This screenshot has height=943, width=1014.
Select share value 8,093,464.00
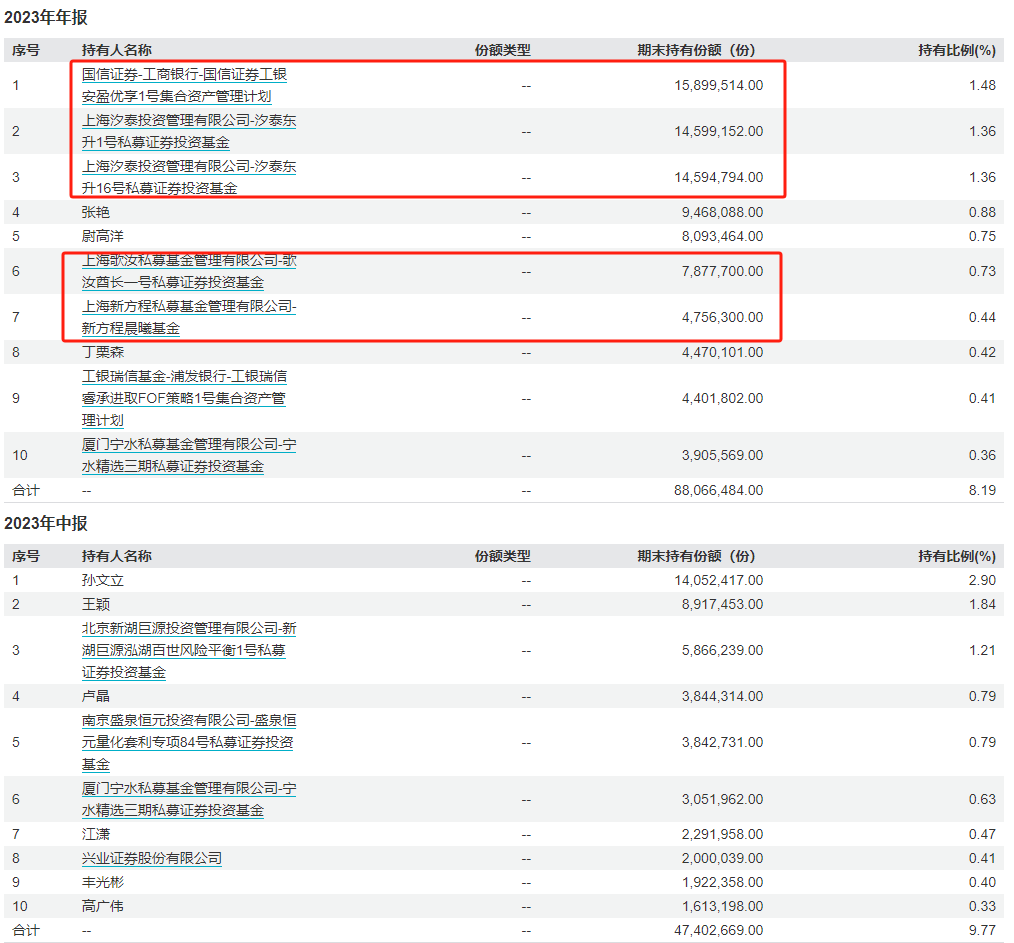pos(722,236)
